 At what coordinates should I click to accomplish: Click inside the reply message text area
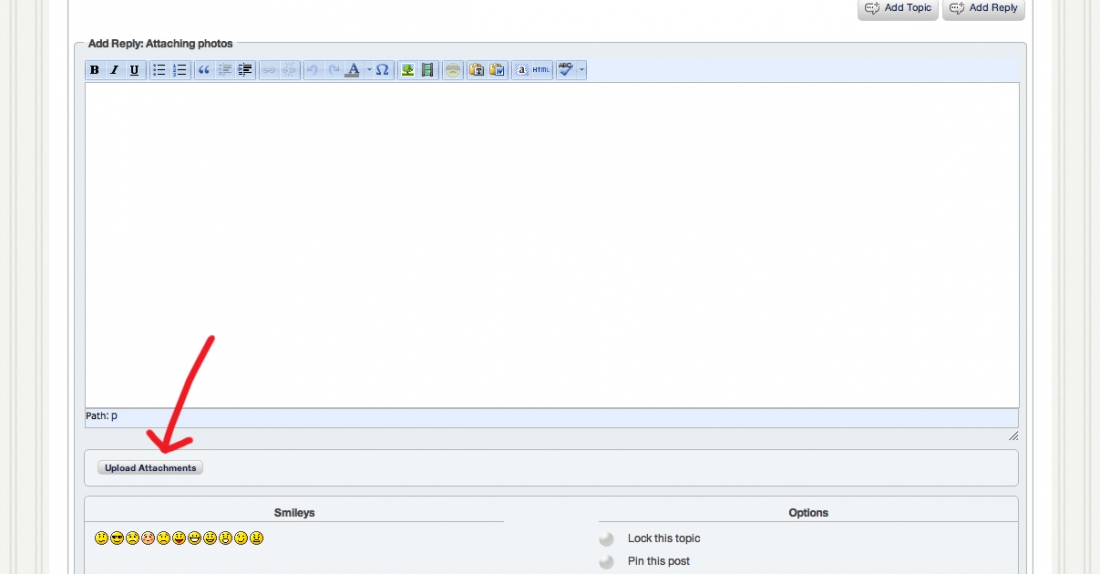tap(552, 245)
